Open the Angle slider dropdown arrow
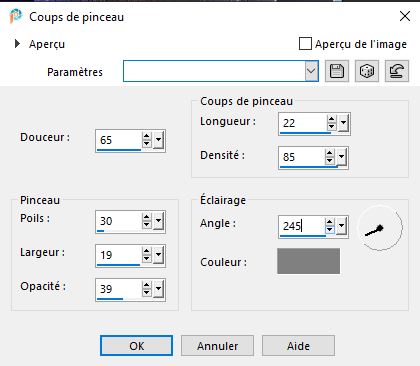Screen dimensions: 420x366 [x=342, y=225]
